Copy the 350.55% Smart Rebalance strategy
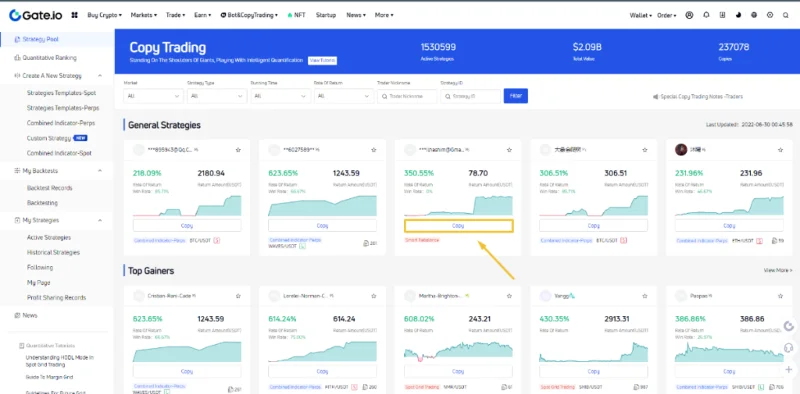 (x=459, y=226)
